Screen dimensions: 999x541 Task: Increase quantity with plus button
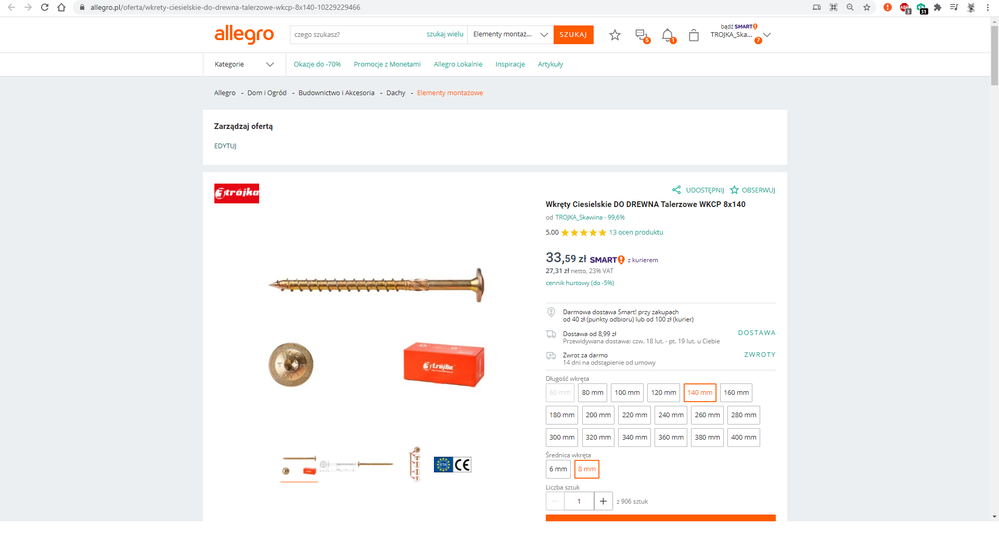click(603, 501)
